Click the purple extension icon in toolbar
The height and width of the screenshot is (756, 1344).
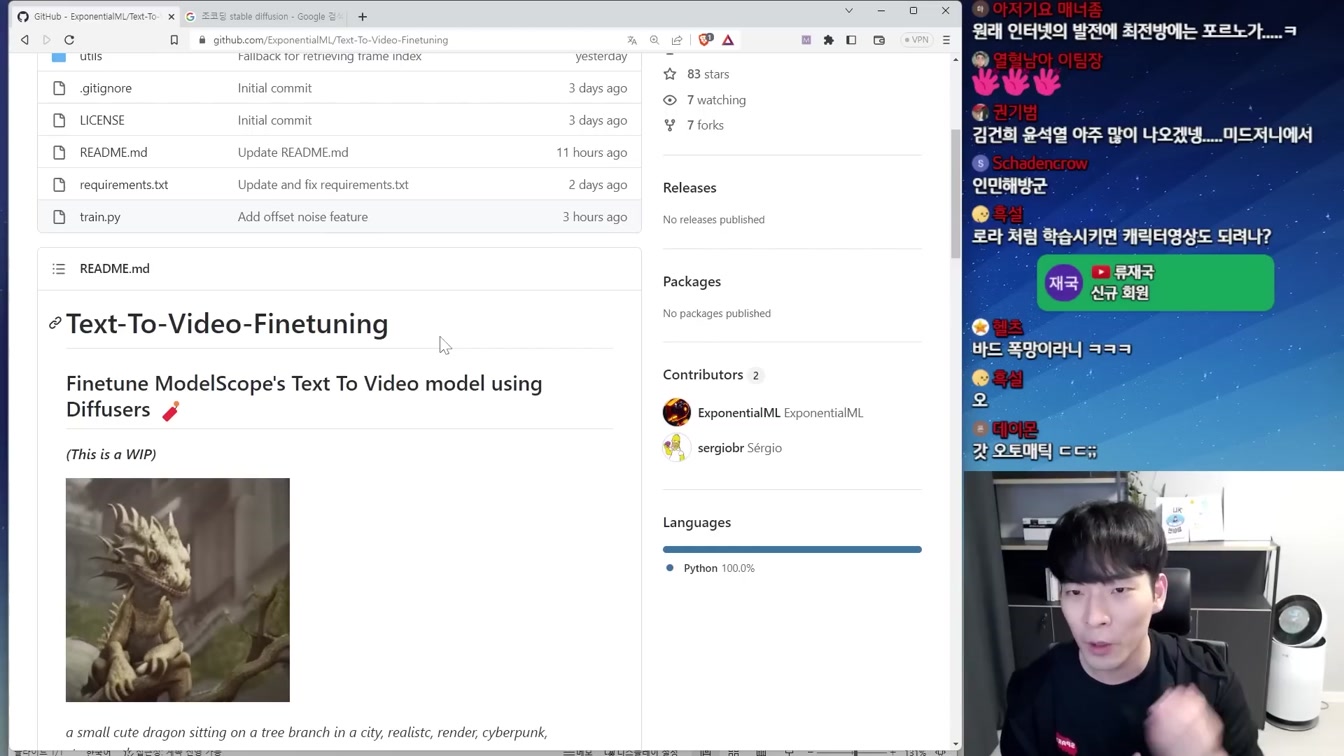pos(806,40)
